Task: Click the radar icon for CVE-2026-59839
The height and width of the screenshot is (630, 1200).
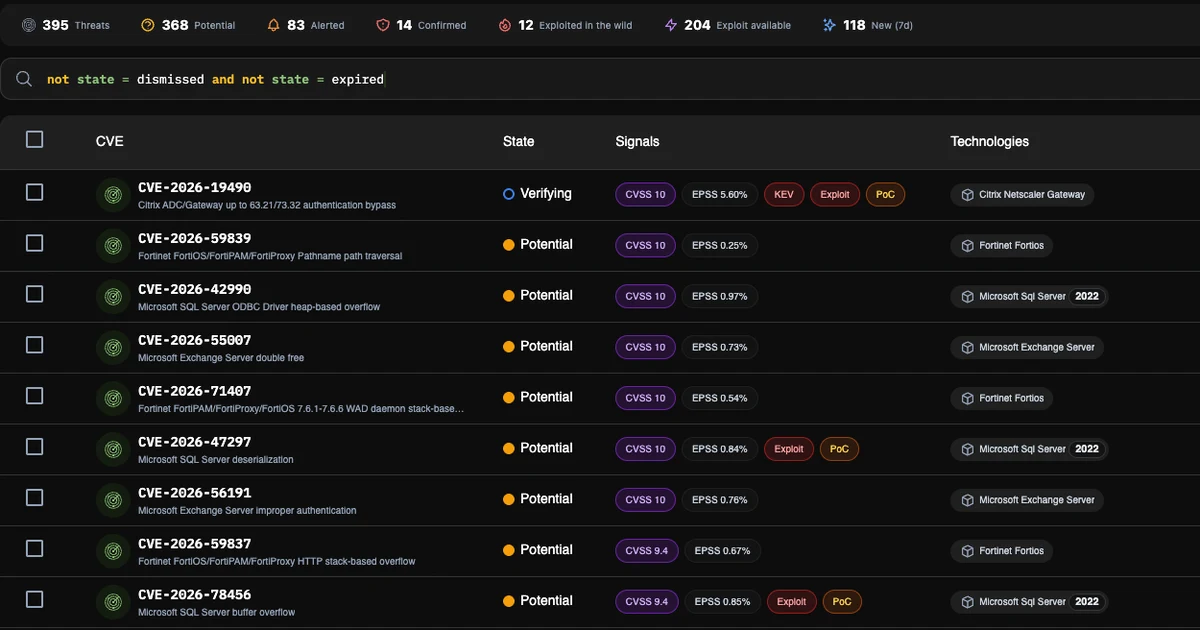Action: [113, 245]
